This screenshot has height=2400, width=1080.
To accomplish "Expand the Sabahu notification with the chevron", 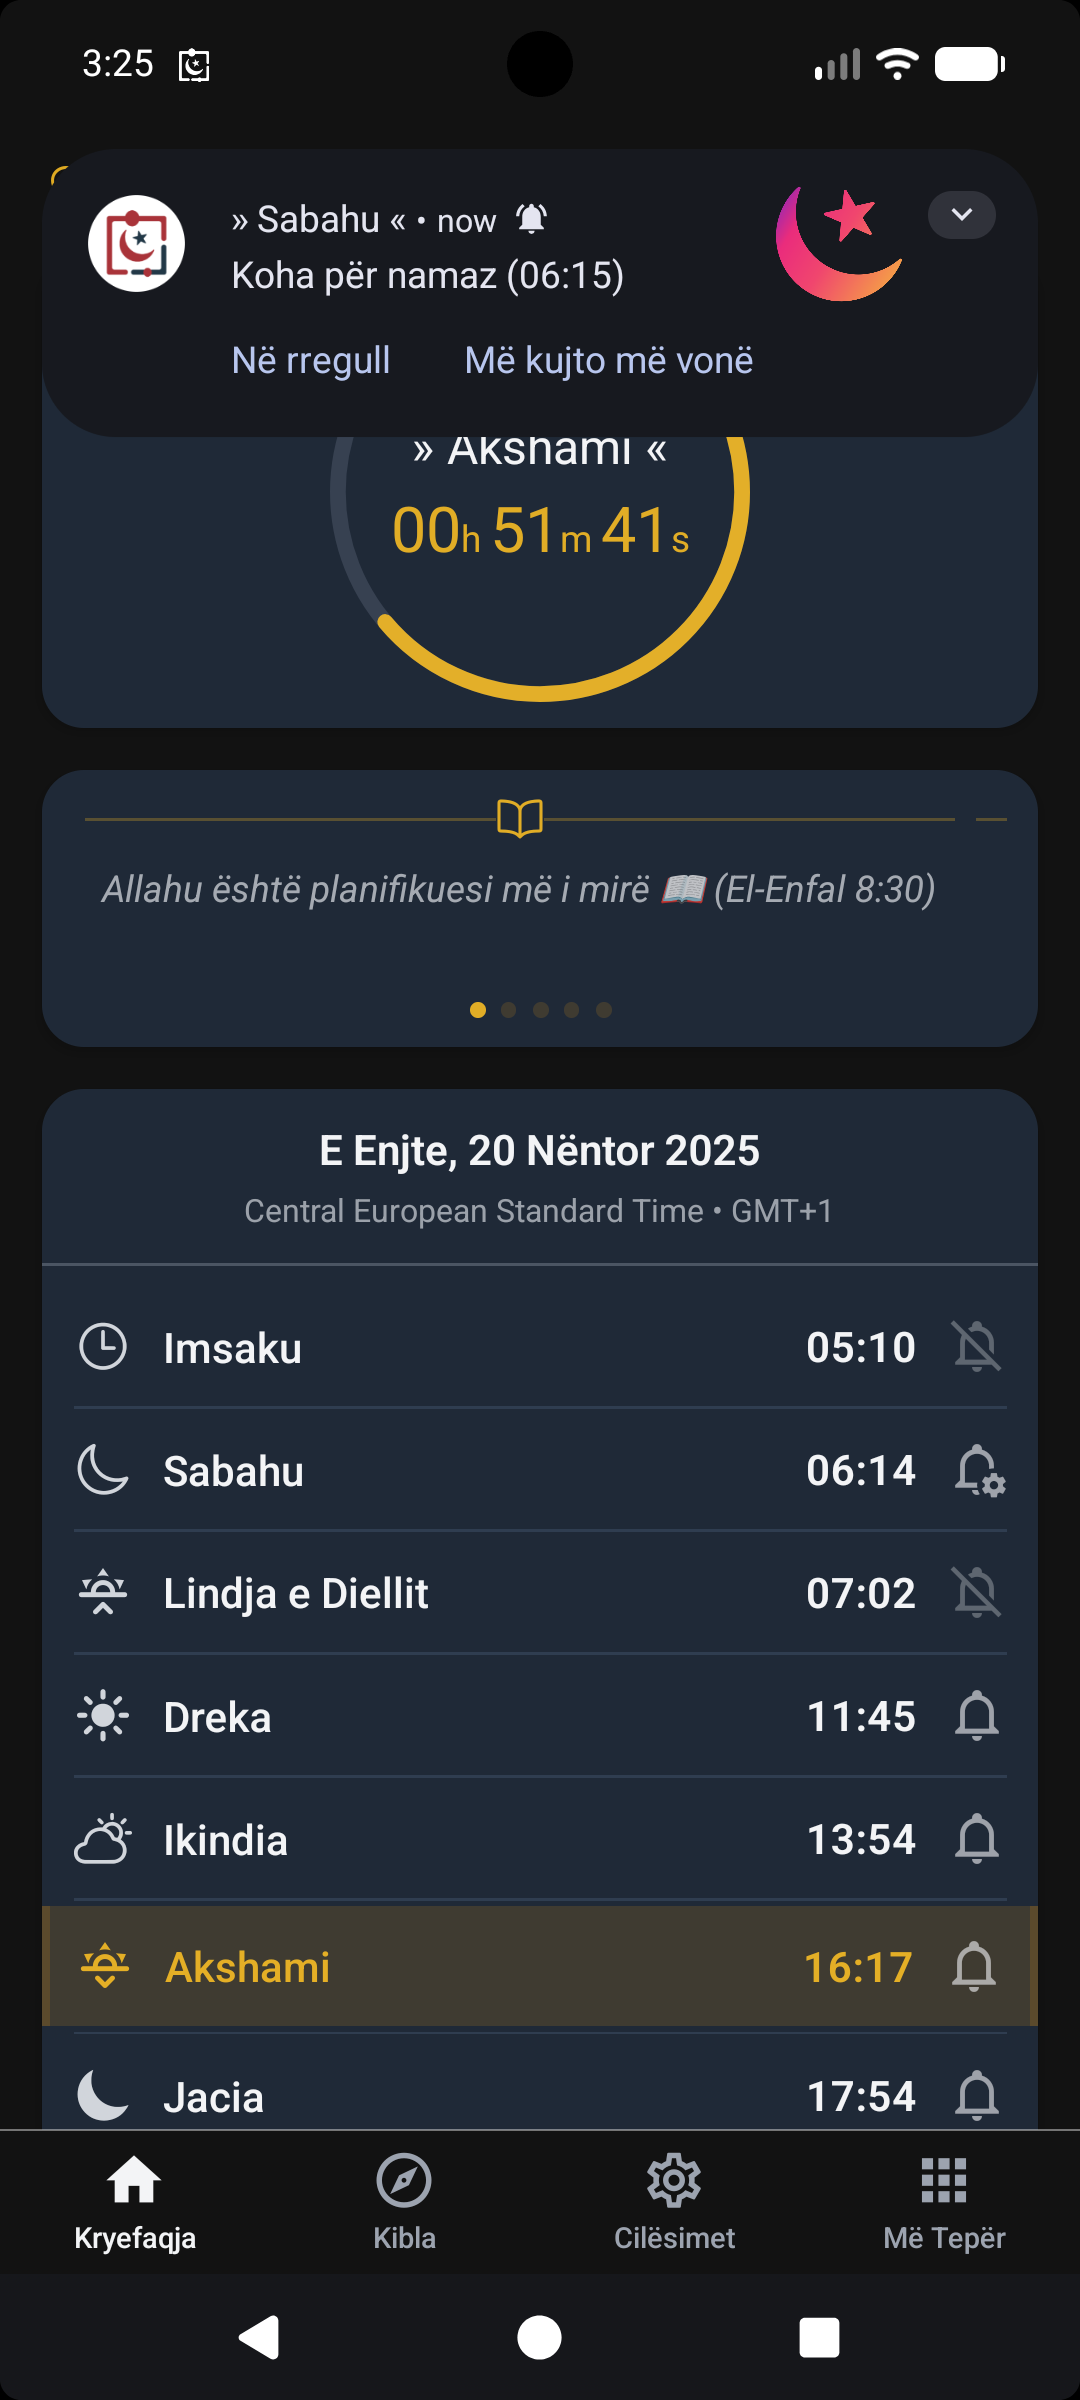I will [961, 215].
